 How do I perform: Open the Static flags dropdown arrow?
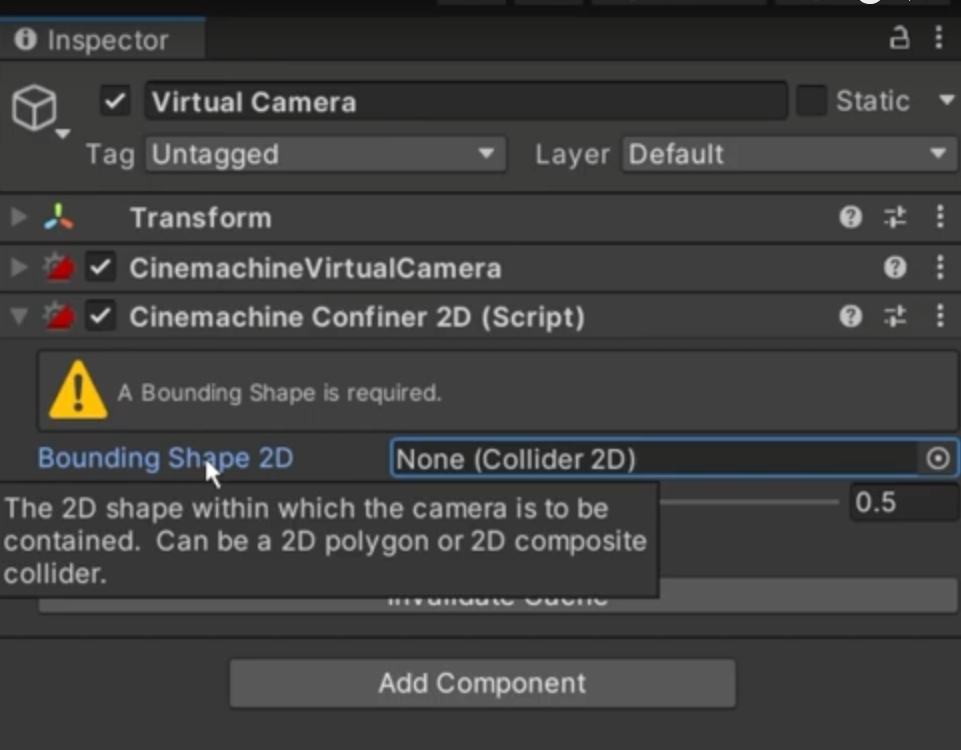point(946,100)
